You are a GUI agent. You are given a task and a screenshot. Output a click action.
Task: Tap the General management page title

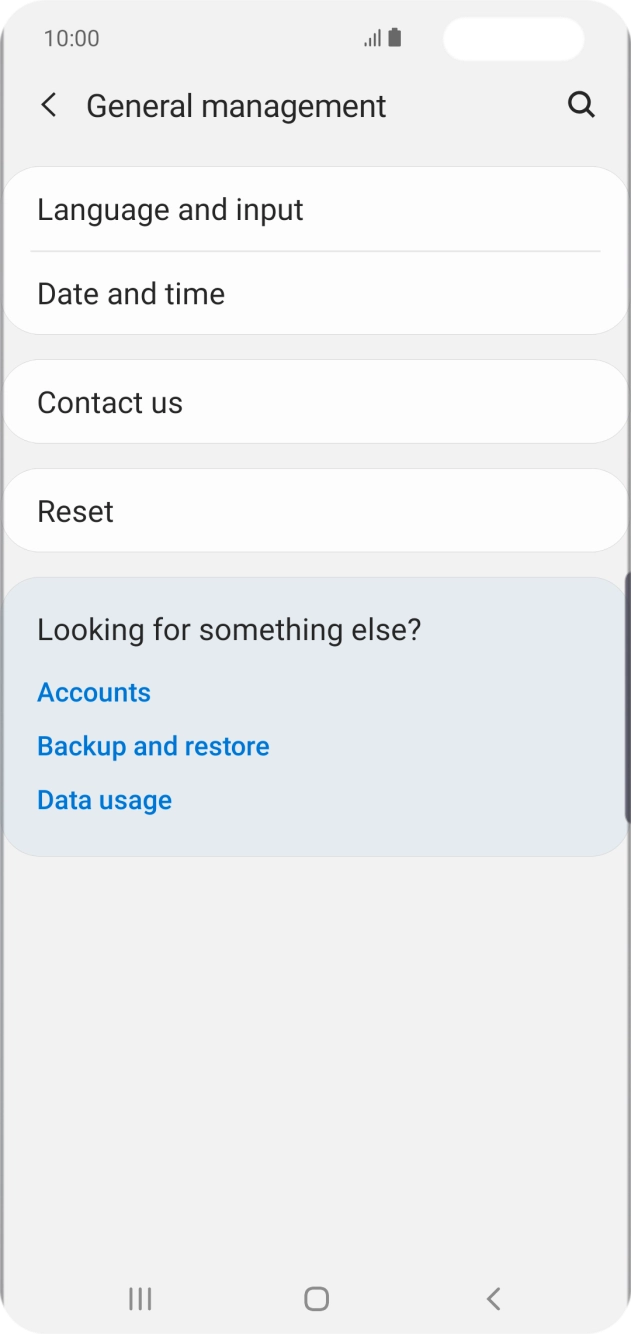pyautogui.click(x=236, y=106)
